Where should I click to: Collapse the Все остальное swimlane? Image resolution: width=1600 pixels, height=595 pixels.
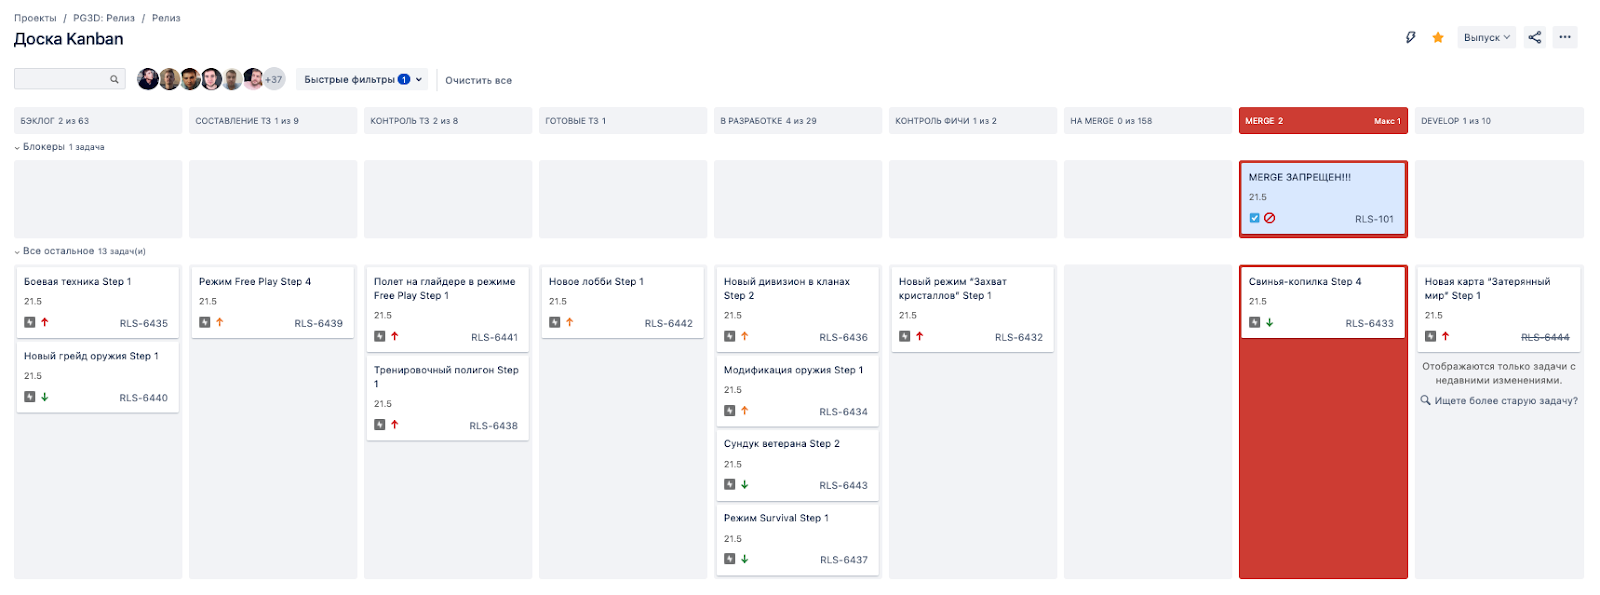pyautogui.click(x=17, y=251)
